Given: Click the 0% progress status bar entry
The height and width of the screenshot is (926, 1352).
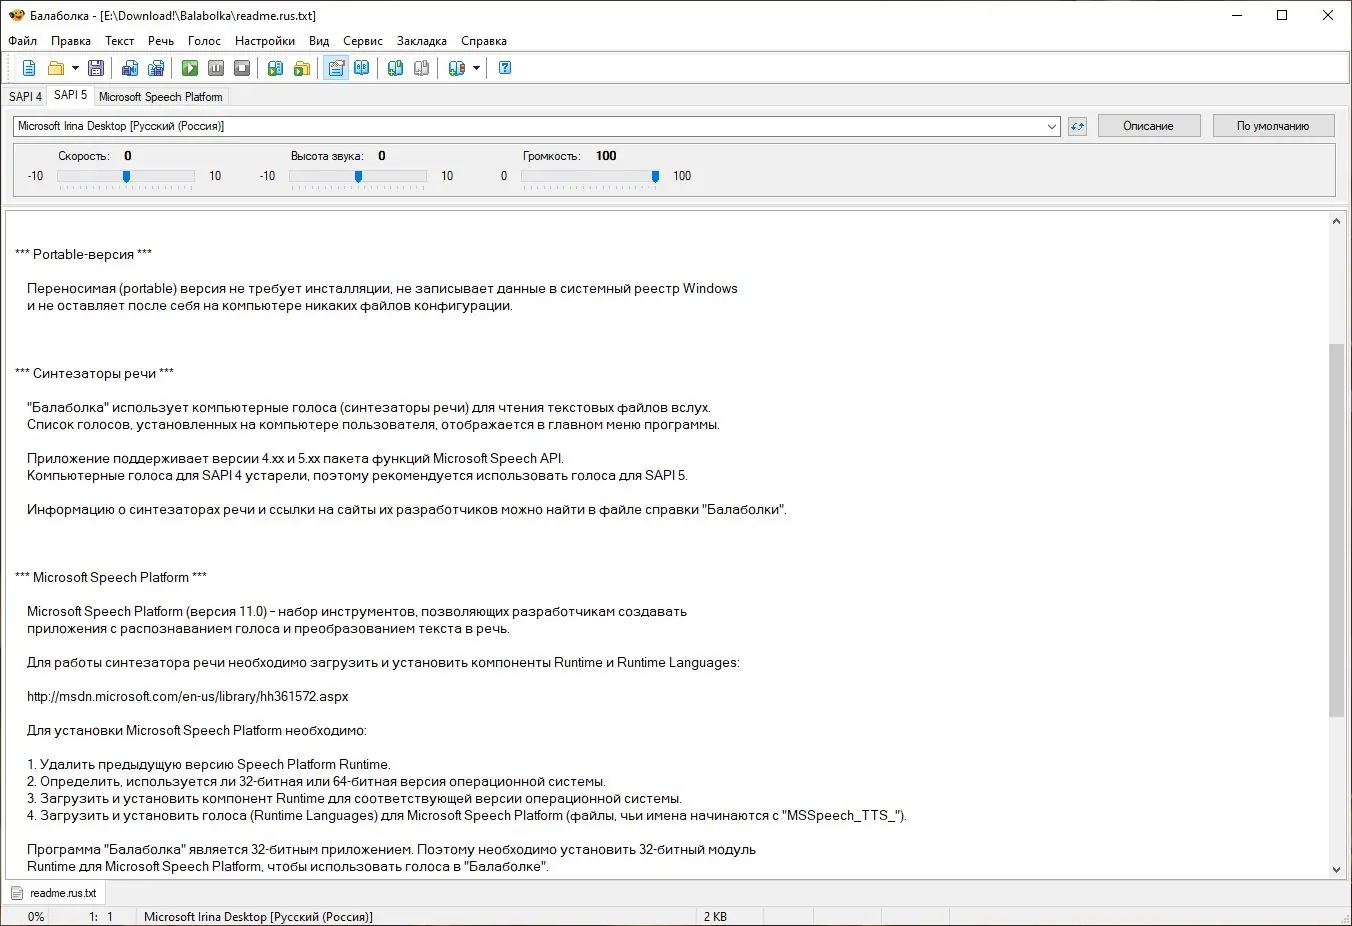Looking at the screenshot, I should (x=36, y=917).
